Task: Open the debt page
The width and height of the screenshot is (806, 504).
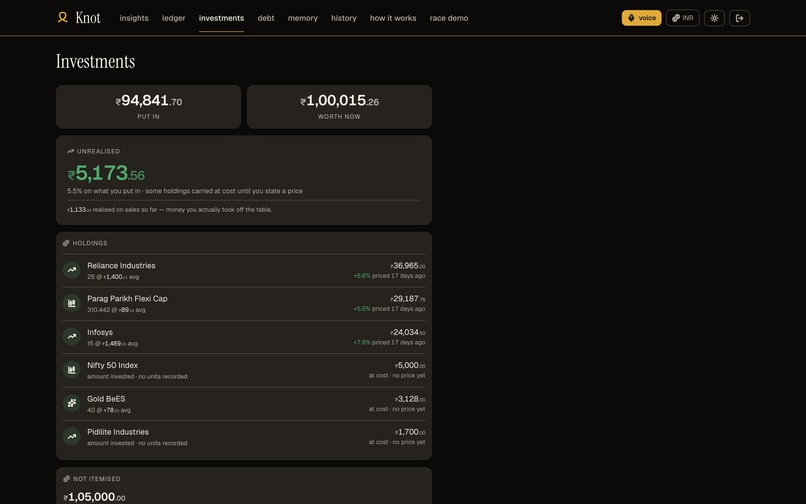Action: [266, 18]
